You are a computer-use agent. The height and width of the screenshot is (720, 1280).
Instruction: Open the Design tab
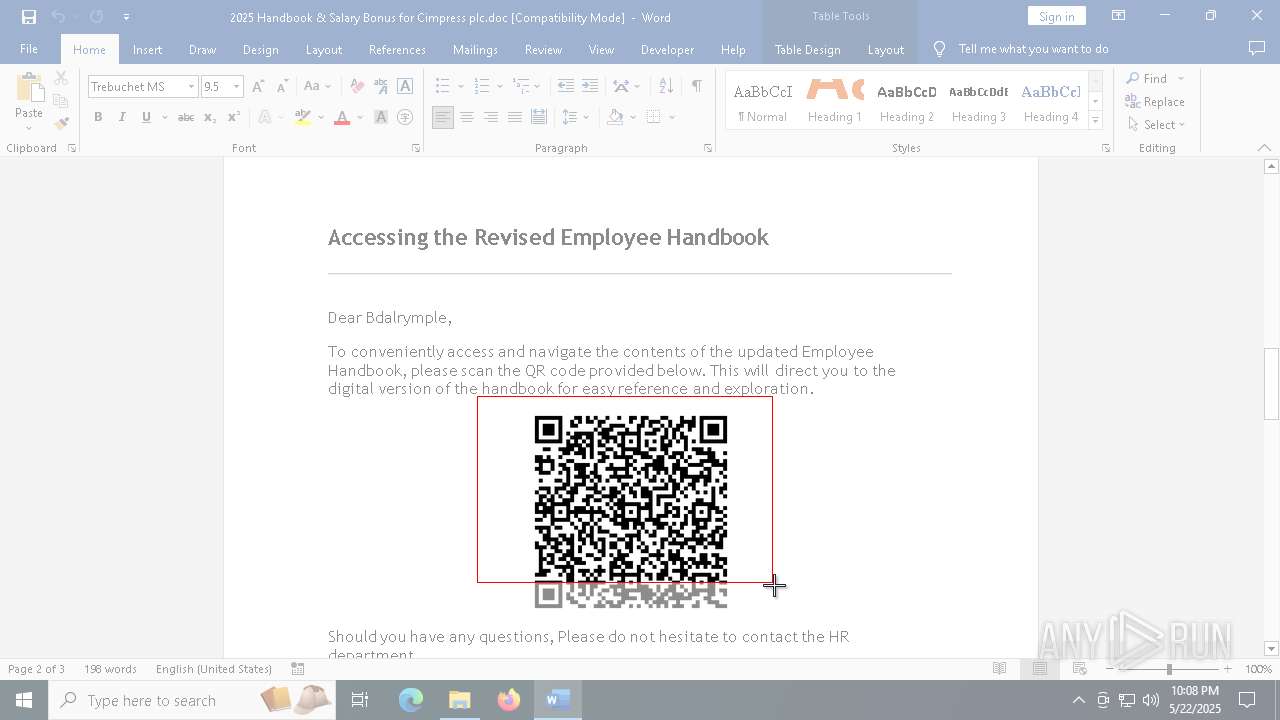coord(260,49)
